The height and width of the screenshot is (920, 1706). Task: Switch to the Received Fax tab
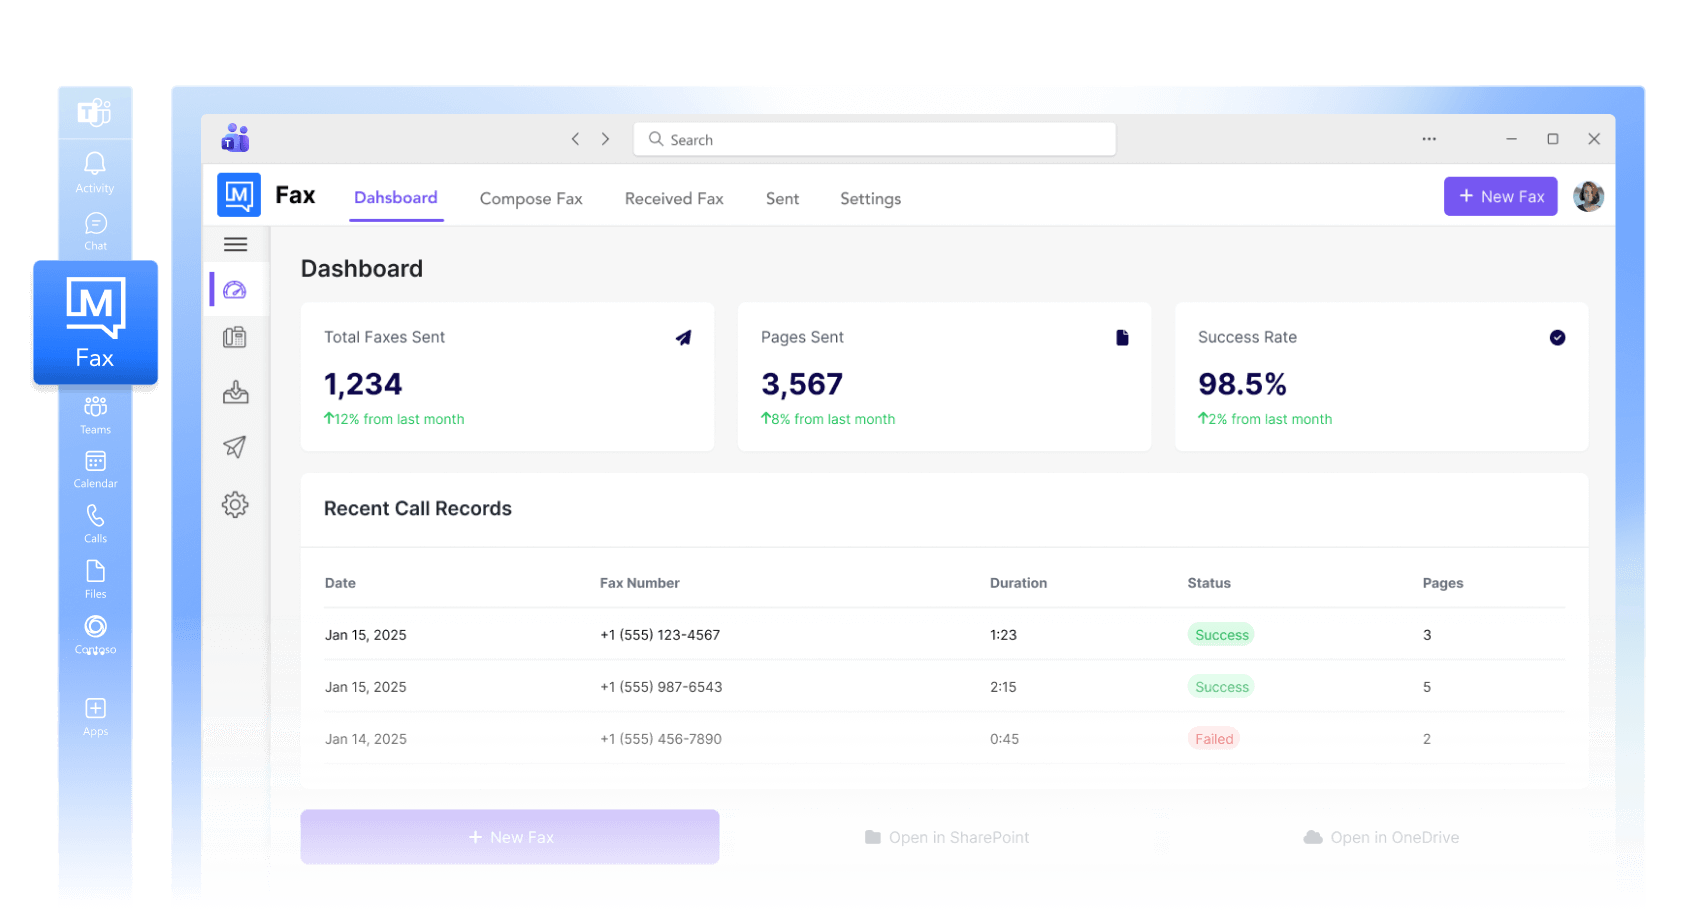coord(674,199)
